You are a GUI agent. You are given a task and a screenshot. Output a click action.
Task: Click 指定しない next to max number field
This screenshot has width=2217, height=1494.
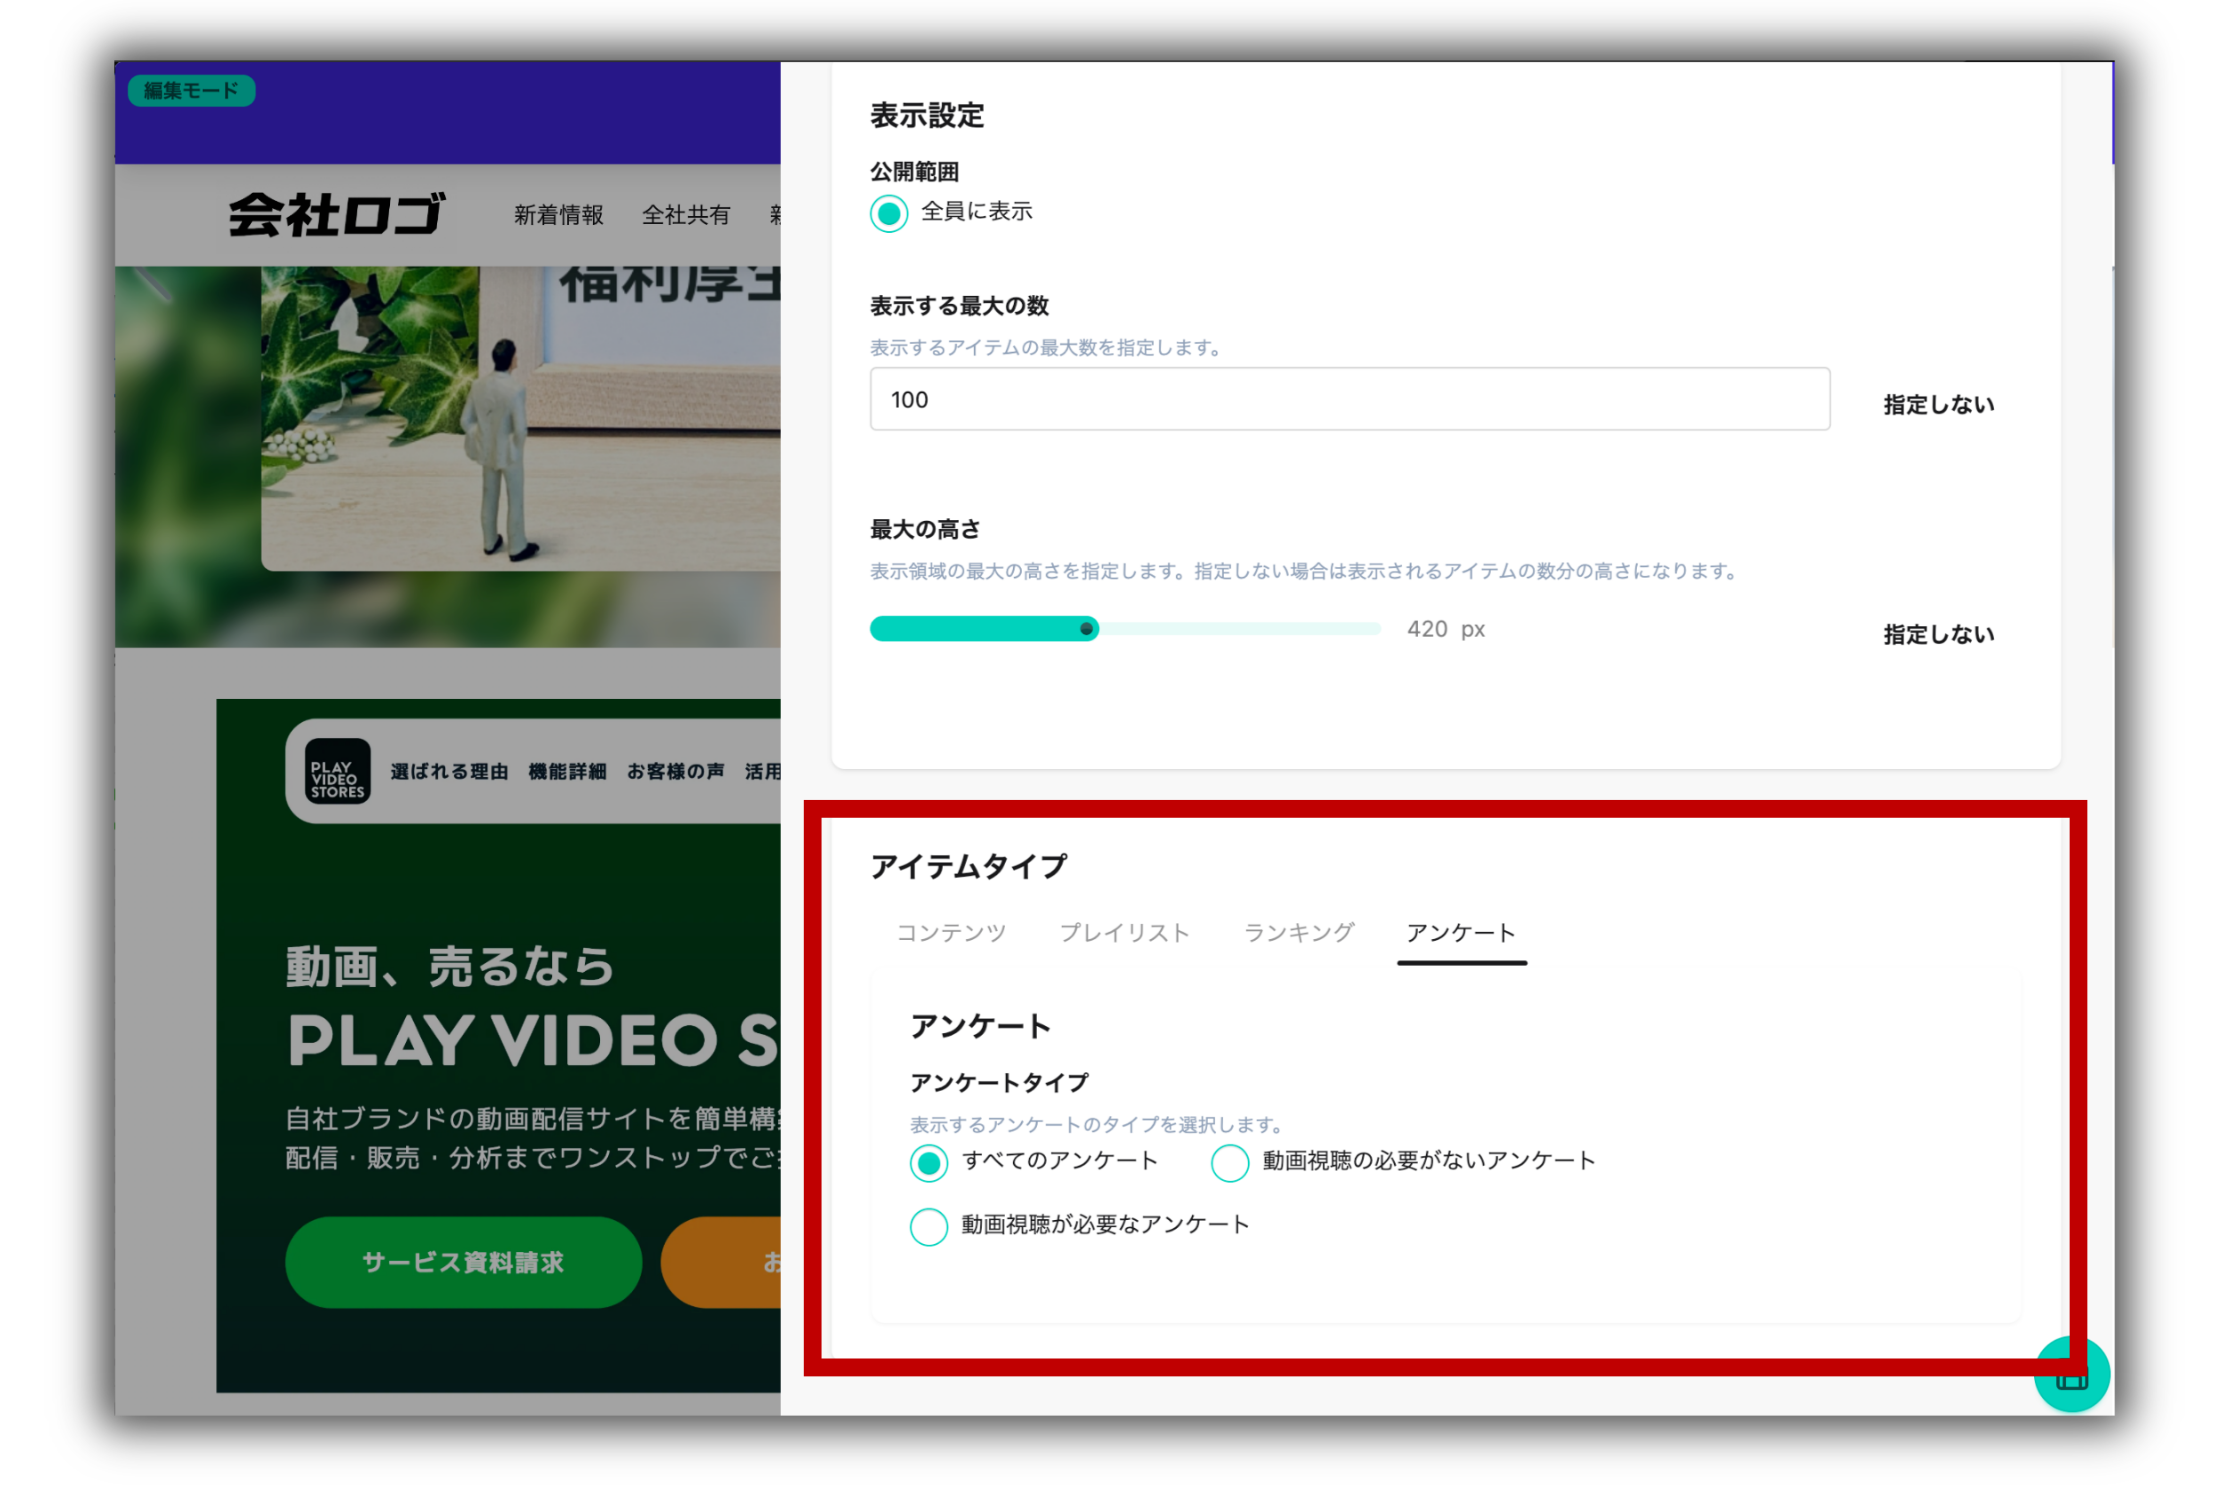click(x=1938, y=405)
